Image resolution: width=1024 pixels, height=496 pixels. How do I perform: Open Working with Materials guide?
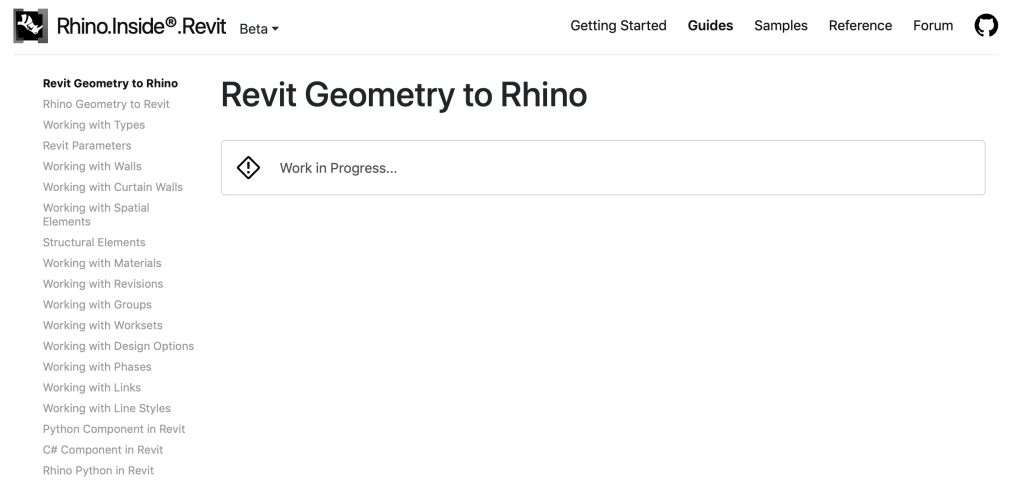tap(102, 264)
